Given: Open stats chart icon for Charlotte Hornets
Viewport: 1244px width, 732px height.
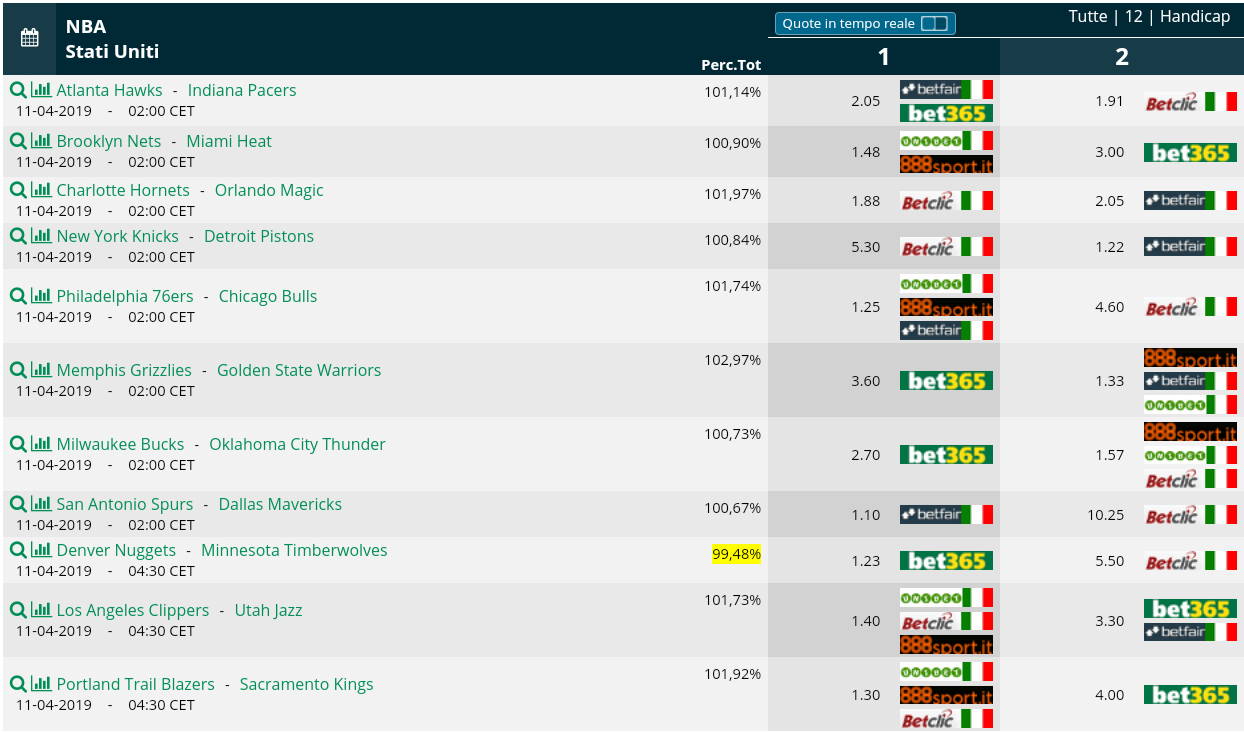Looking at the screenshot, I should 41,190.
